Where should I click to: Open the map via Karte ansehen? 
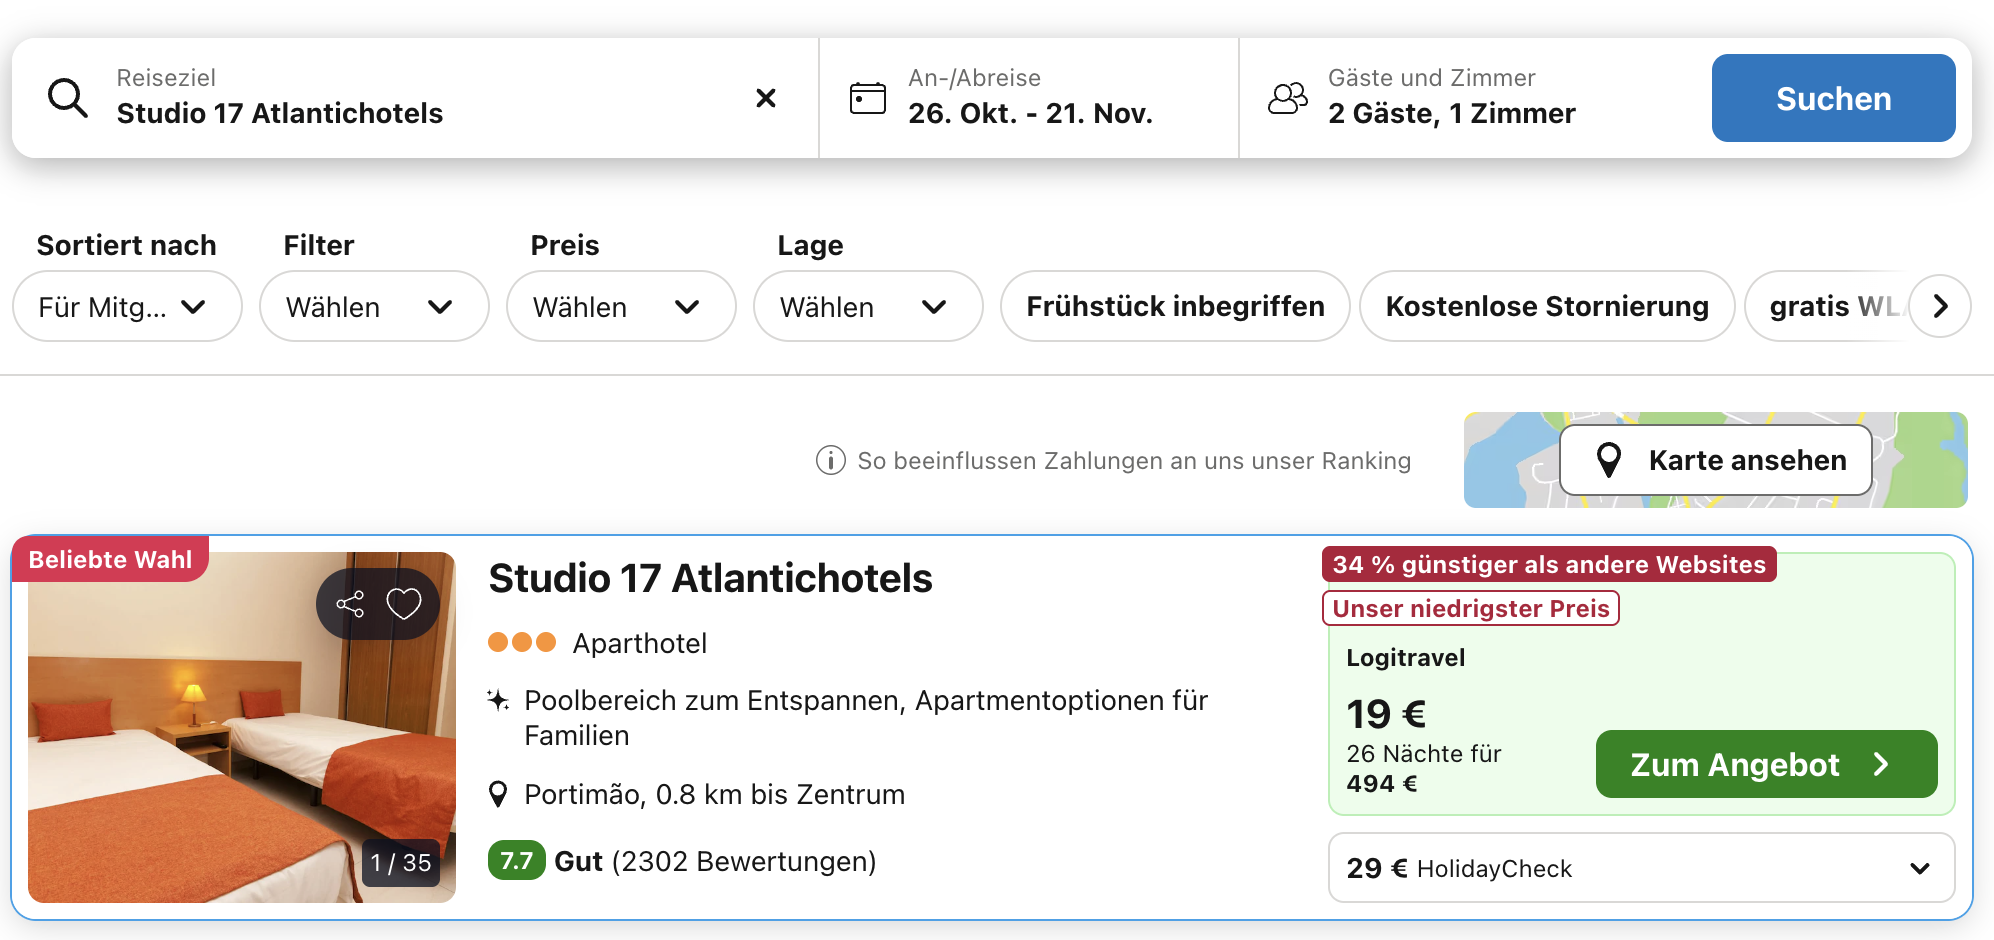click(x=1716, y=460)
